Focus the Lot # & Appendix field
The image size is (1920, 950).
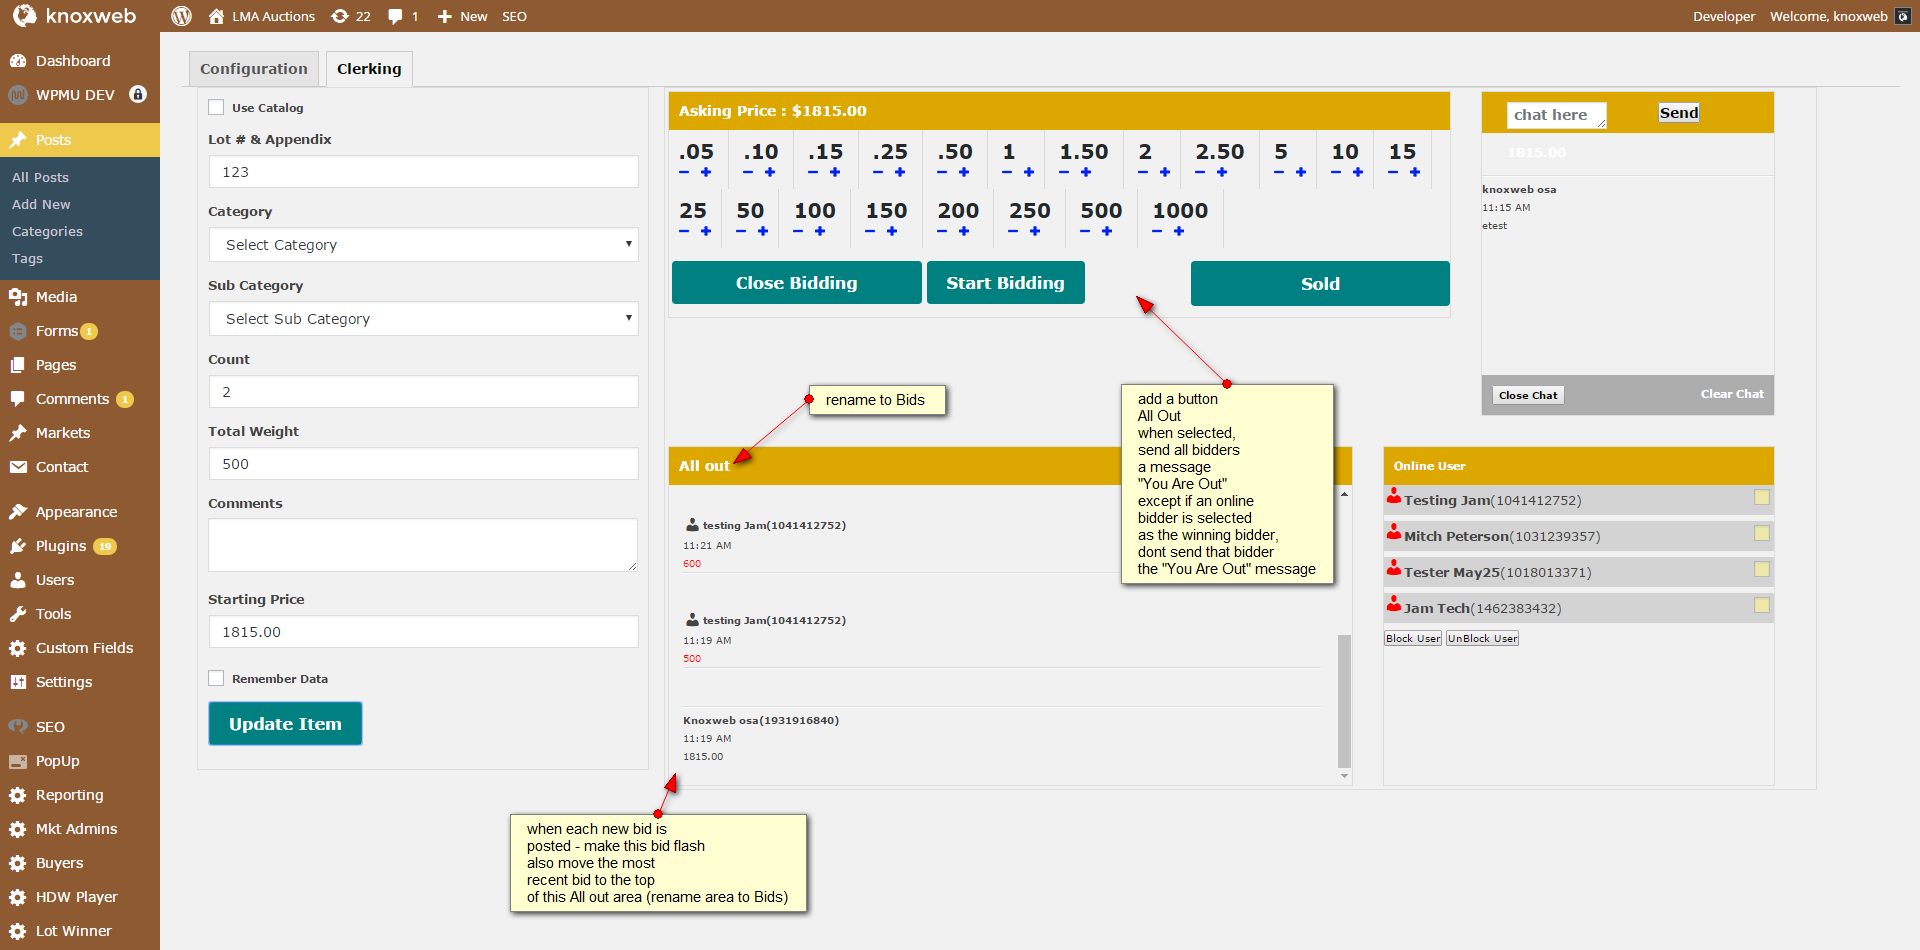click(424, 172)
